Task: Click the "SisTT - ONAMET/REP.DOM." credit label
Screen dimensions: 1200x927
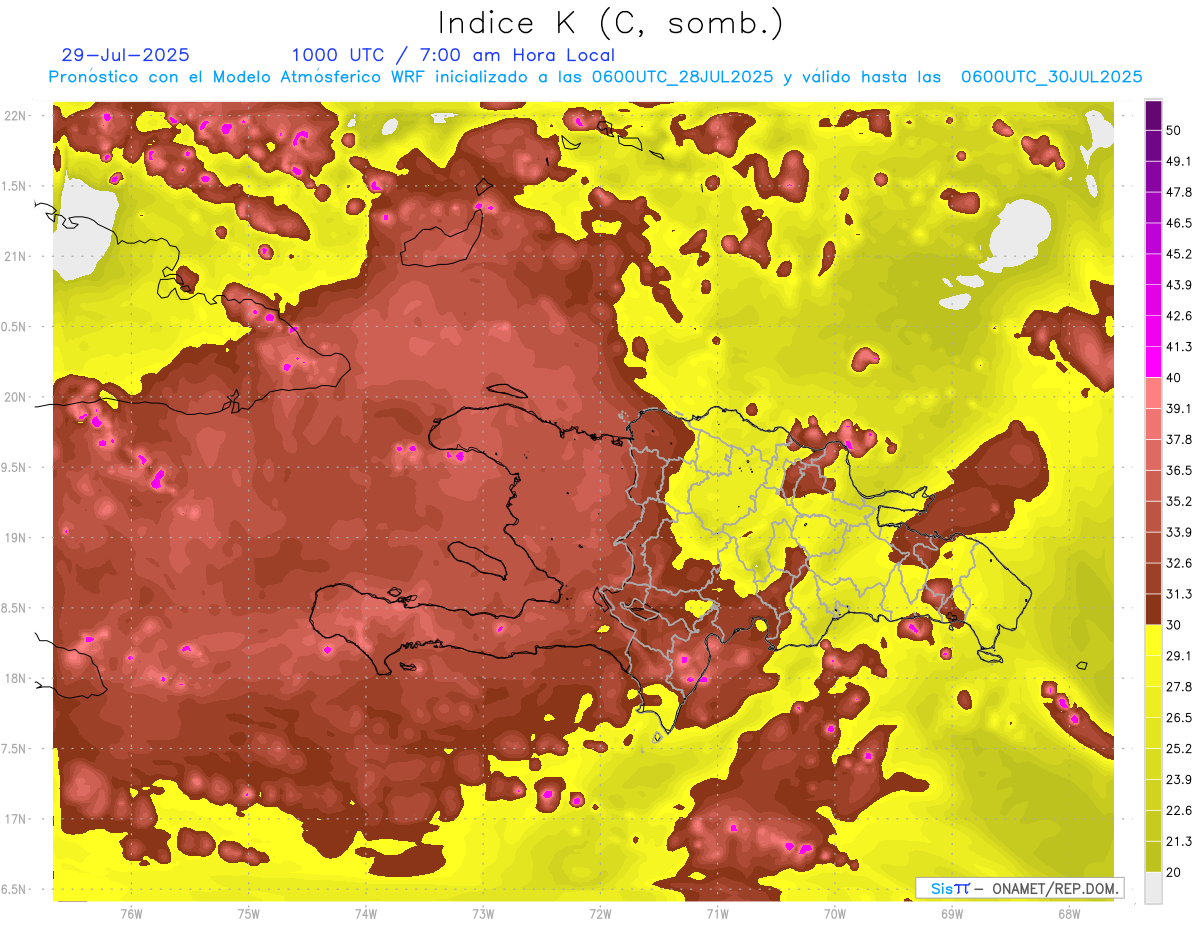Action: 1019,888
